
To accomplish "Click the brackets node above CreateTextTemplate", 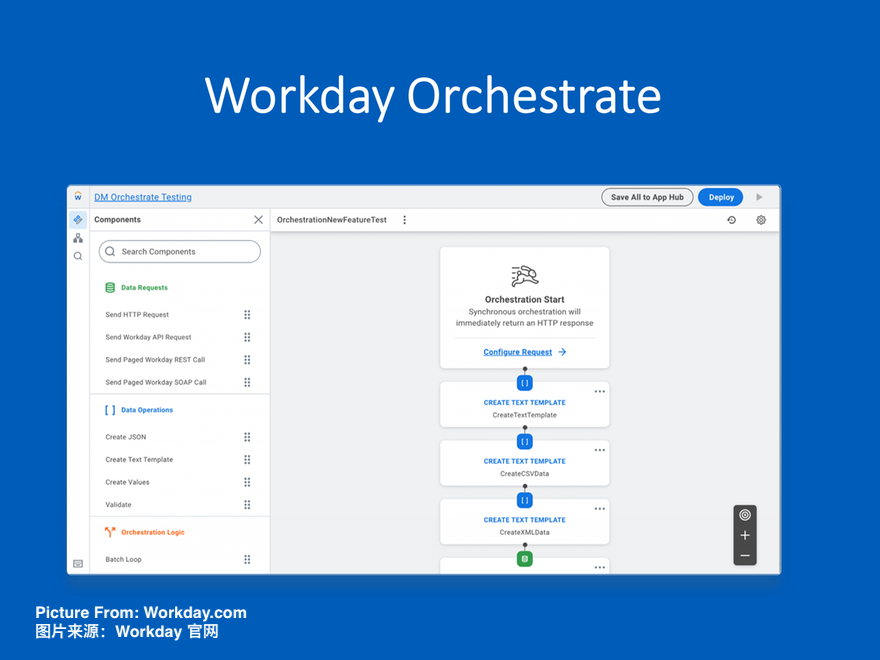I will tap(525, 383).
